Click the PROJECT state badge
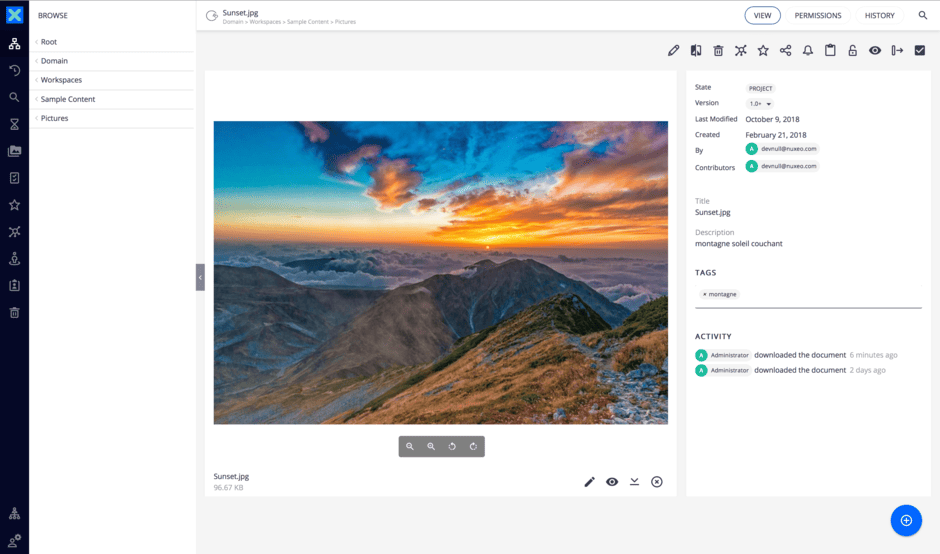 (760, 88)
